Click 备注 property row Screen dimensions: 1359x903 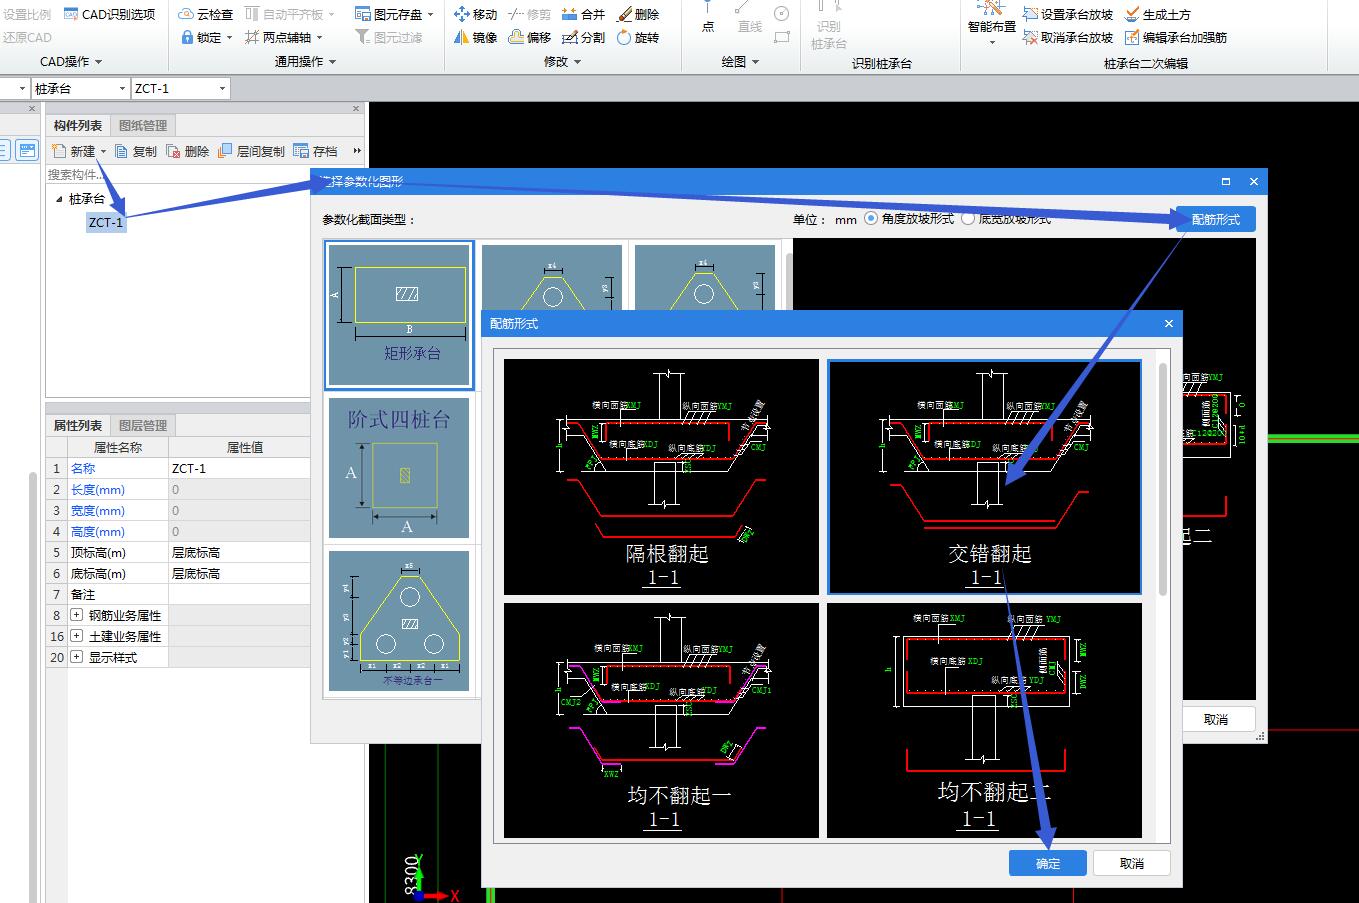(x=178, y=594)
